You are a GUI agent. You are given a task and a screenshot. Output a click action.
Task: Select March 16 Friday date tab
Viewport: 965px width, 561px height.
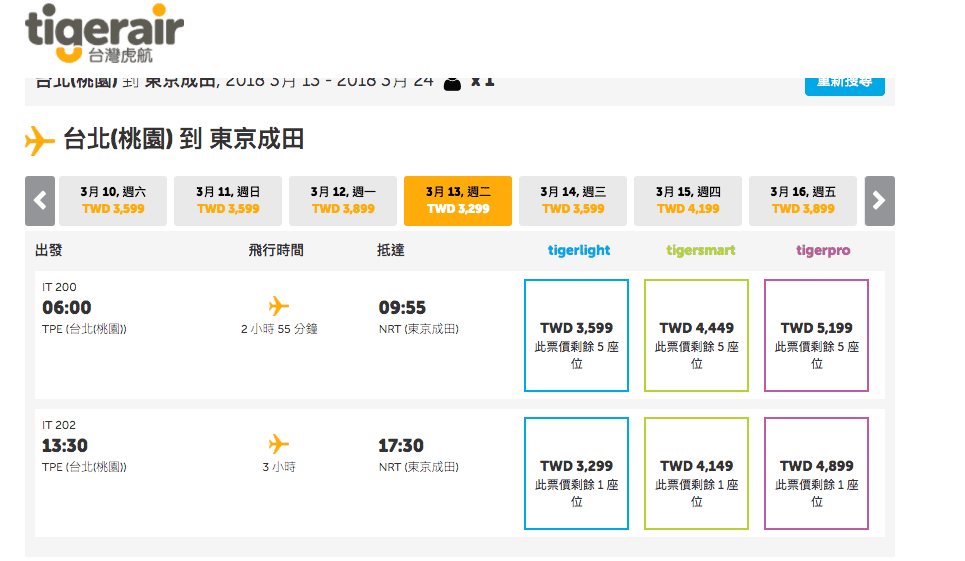tap(803, 201)
